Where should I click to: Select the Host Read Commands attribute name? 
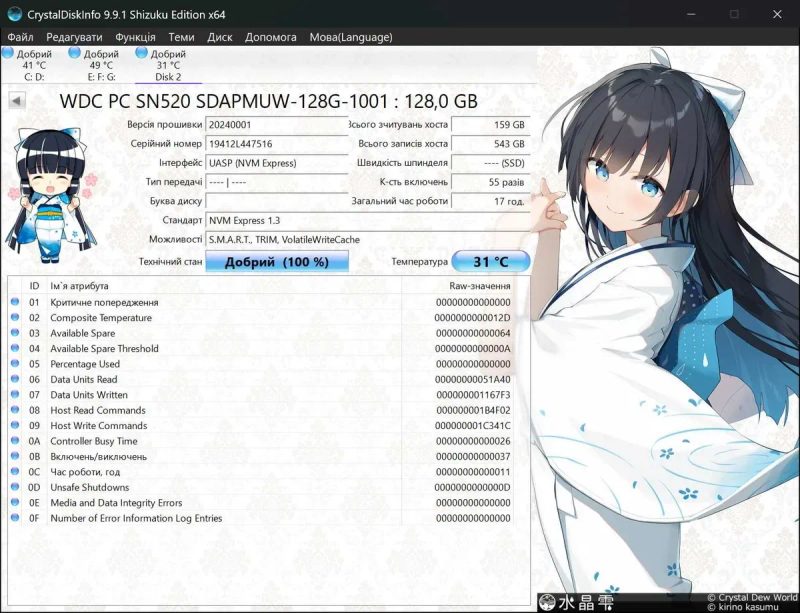pyautogui.click(x=98, y=410)
